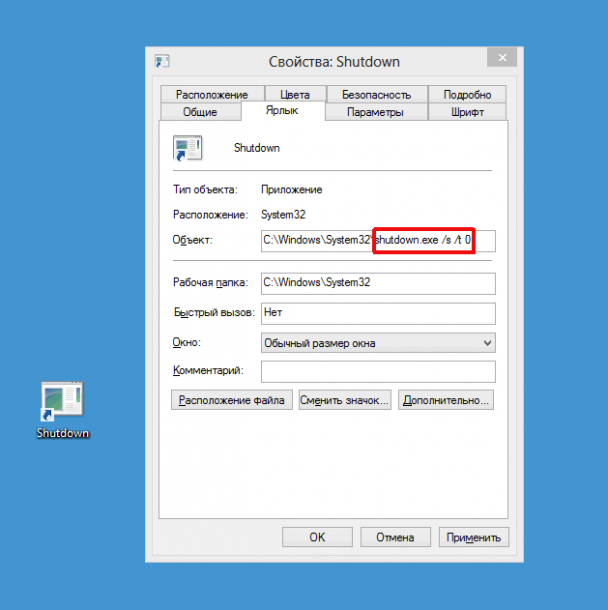This screenshot has height=610, width=608.
Task: Open the Shutdown shortcut on the desktop
Action: (62, 402)
